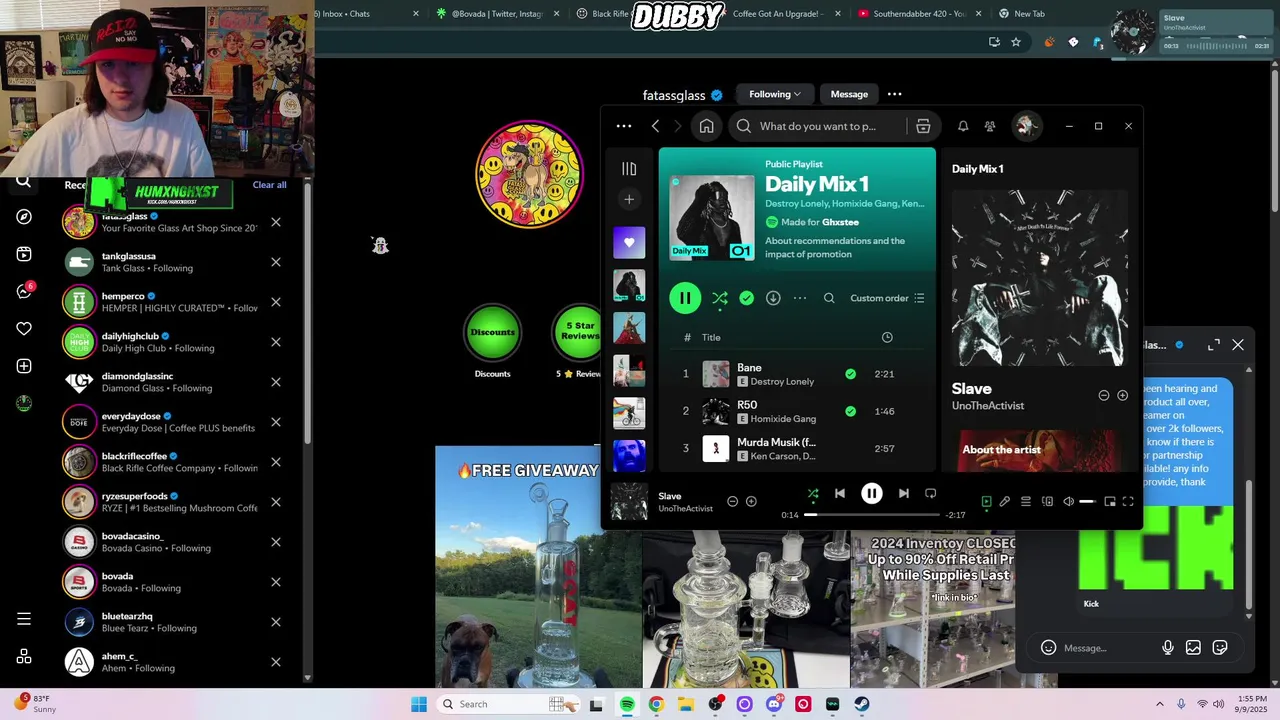Image resolution: width=1280 pixels, height=720 pixels.
Task: Open Instagram hamburger More menu
Action: 24,619
